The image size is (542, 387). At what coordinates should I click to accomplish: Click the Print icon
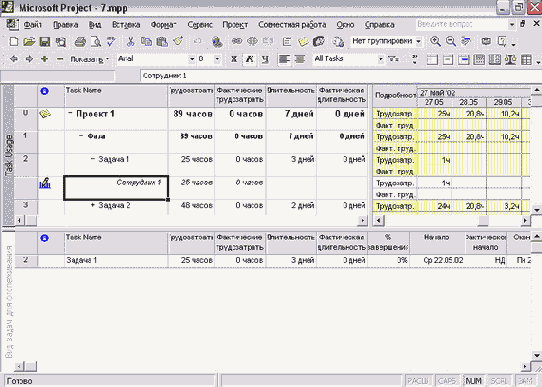80,42
